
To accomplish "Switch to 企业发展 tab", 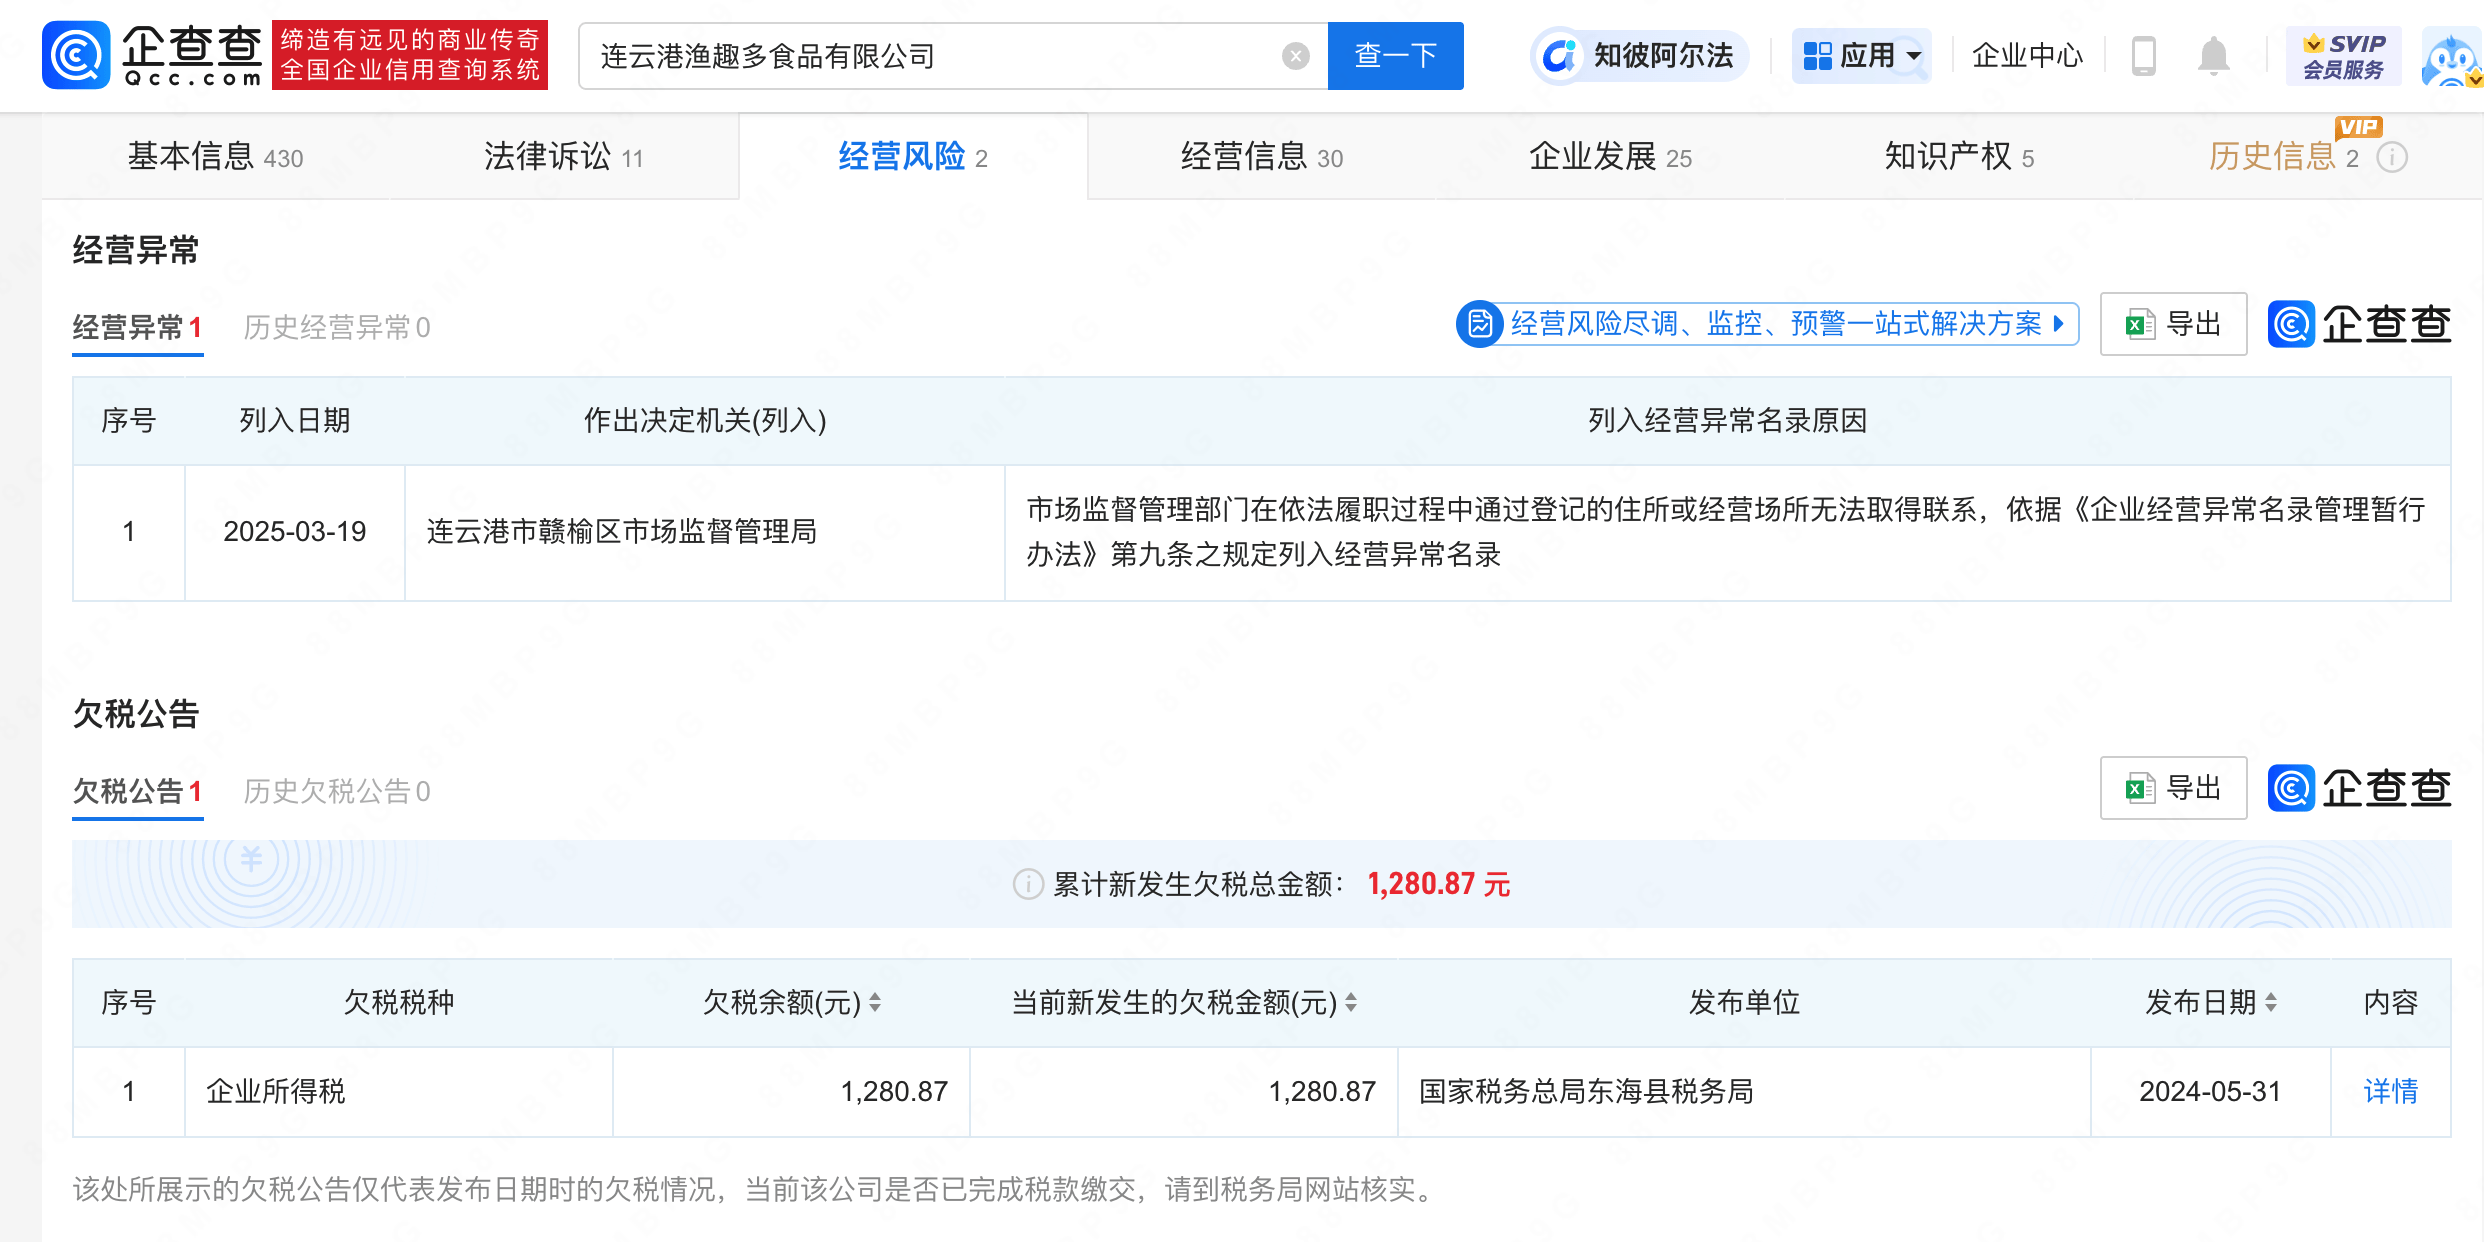I will click(1610, 157).
